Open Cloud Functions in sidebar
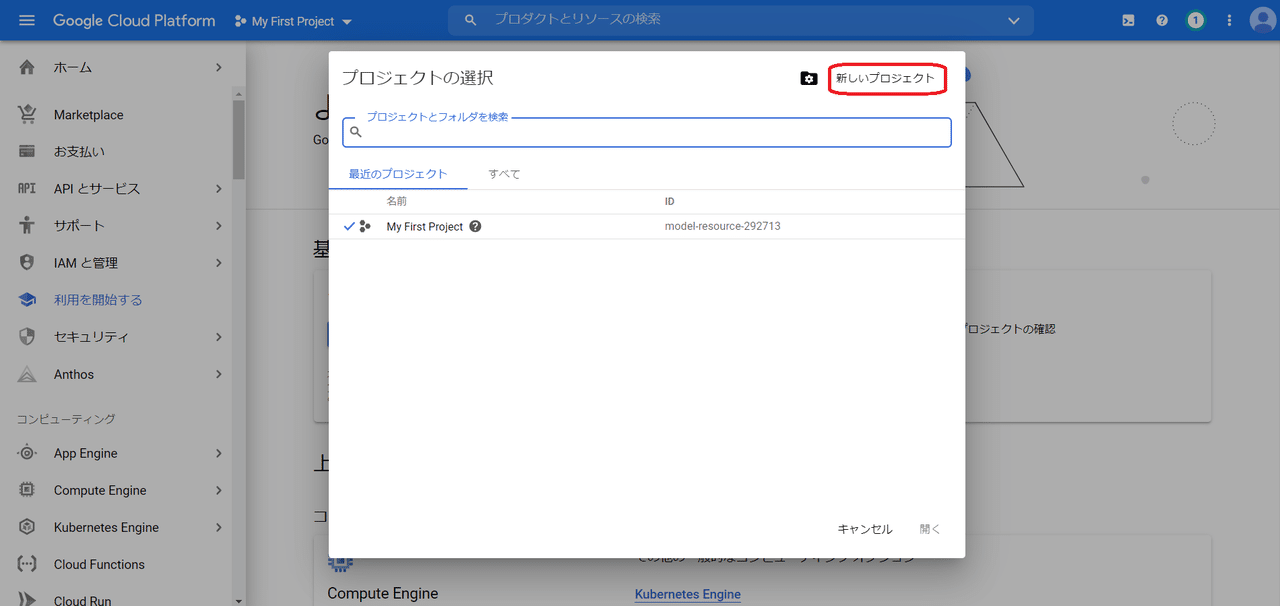The height and width of the screenshot is (606, 1280). (x=99, y=564)
